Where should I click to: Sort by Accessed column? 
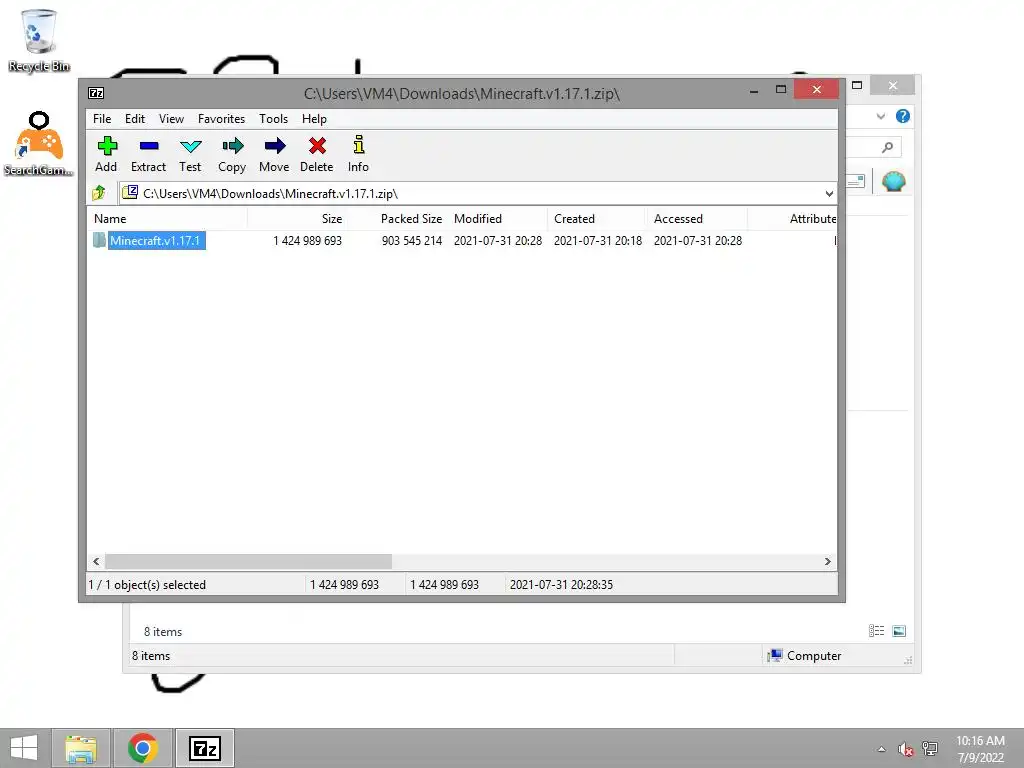697,219
